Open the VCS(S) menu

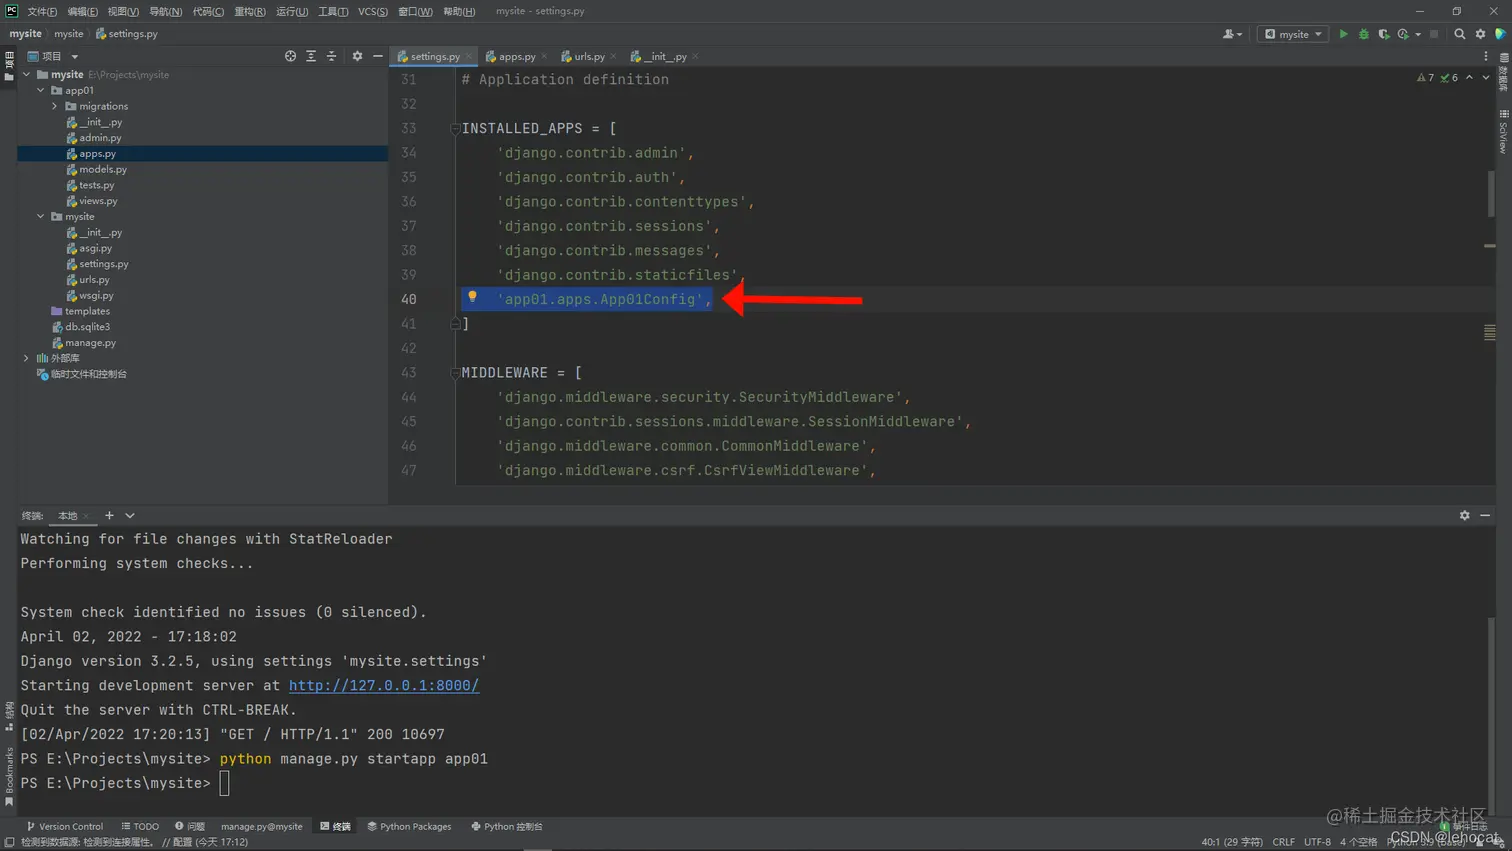click(373, 11)
